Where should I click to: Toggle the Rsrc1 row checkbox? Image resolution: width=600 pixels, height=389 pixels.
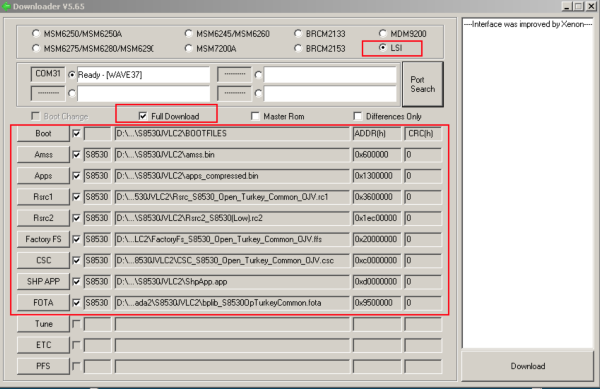click(77, 197)
